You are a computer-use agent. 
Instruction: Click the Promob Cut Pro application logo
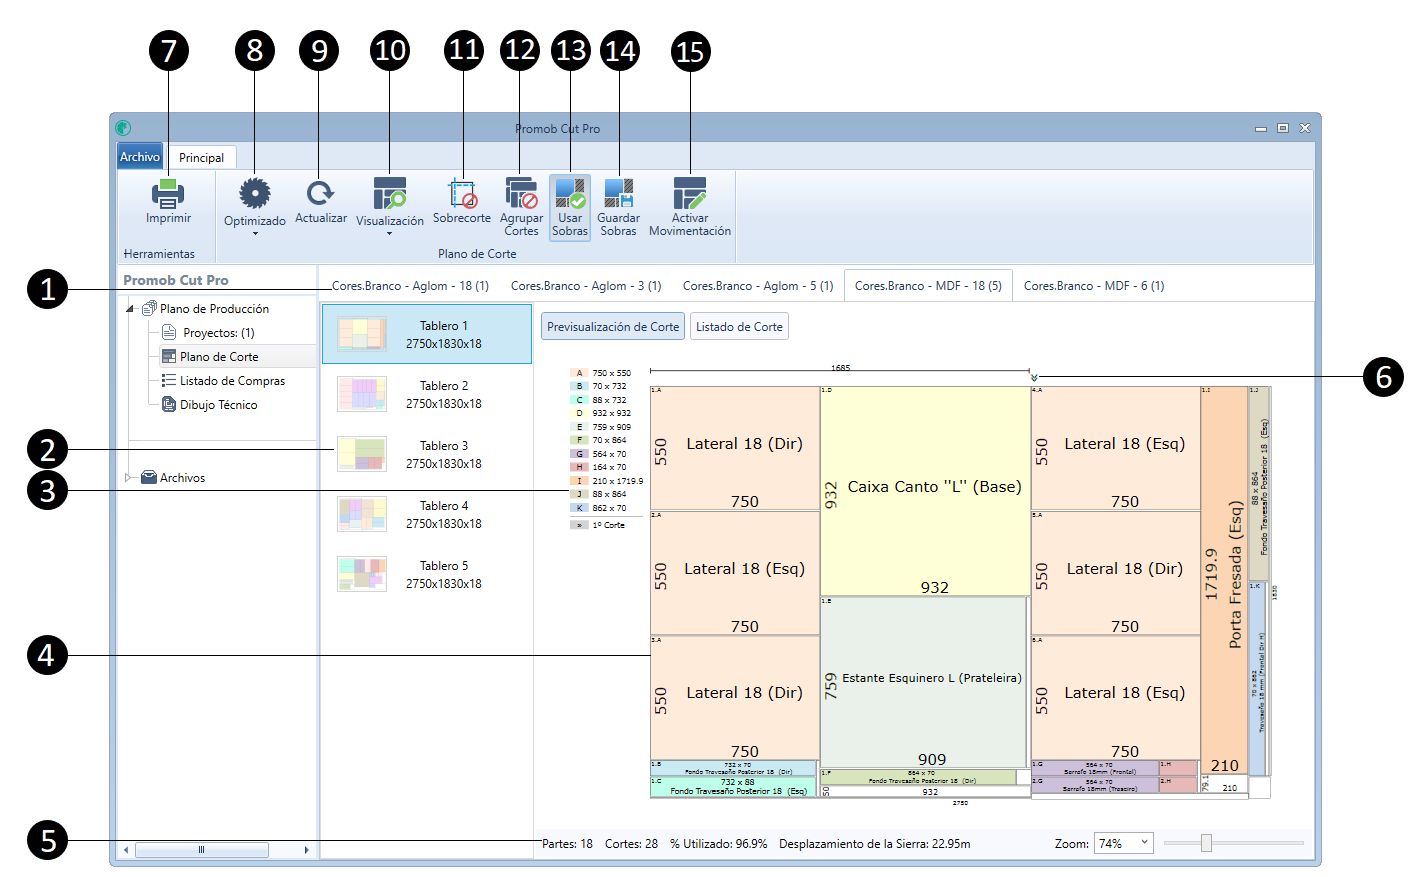[x=123, y=128]
